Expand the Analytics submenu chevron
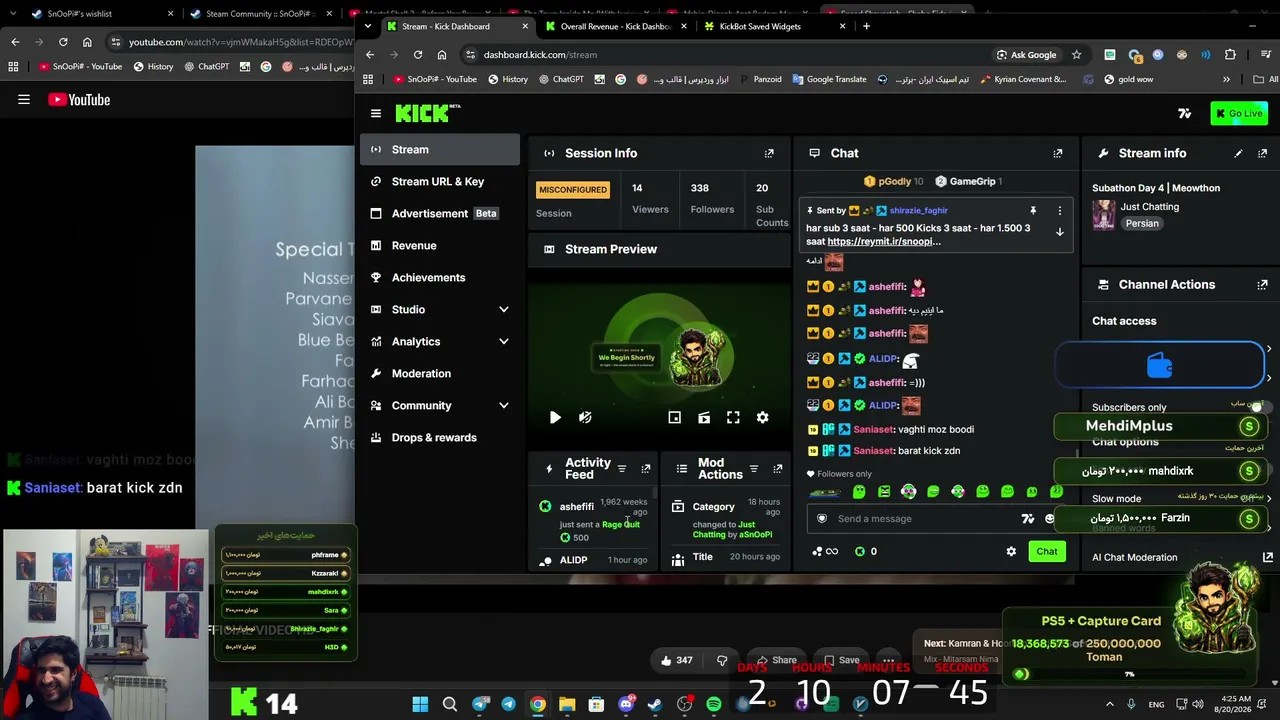 pyautogui.click(x=503, y=342)
